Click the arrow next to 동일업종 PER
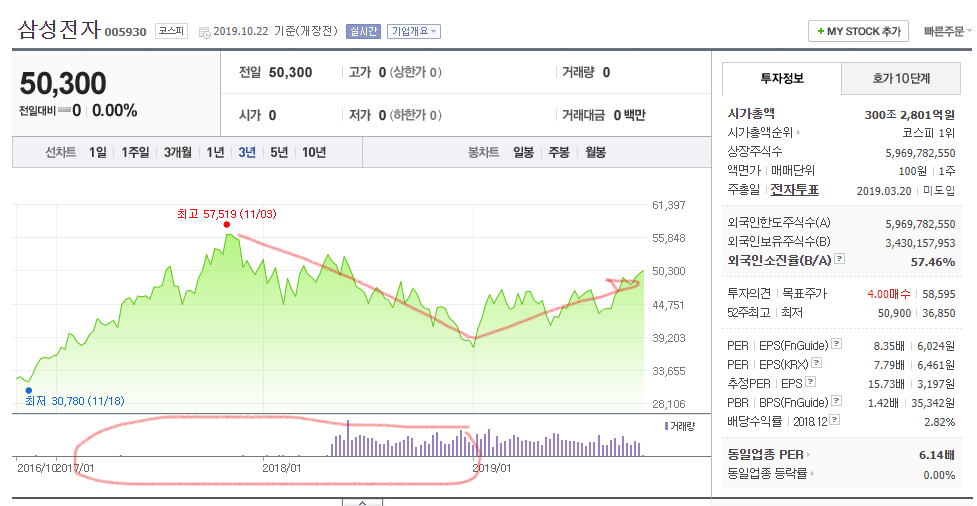 pos(809,455)
